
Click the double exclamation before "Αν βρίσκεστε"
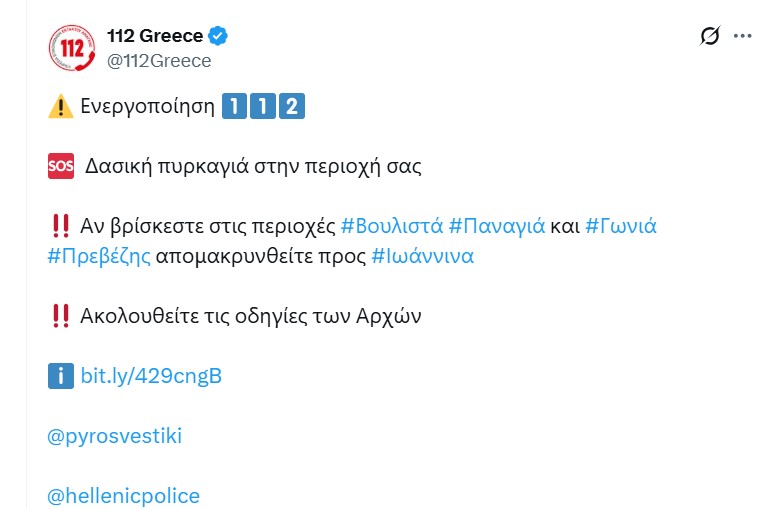[60, 226]
